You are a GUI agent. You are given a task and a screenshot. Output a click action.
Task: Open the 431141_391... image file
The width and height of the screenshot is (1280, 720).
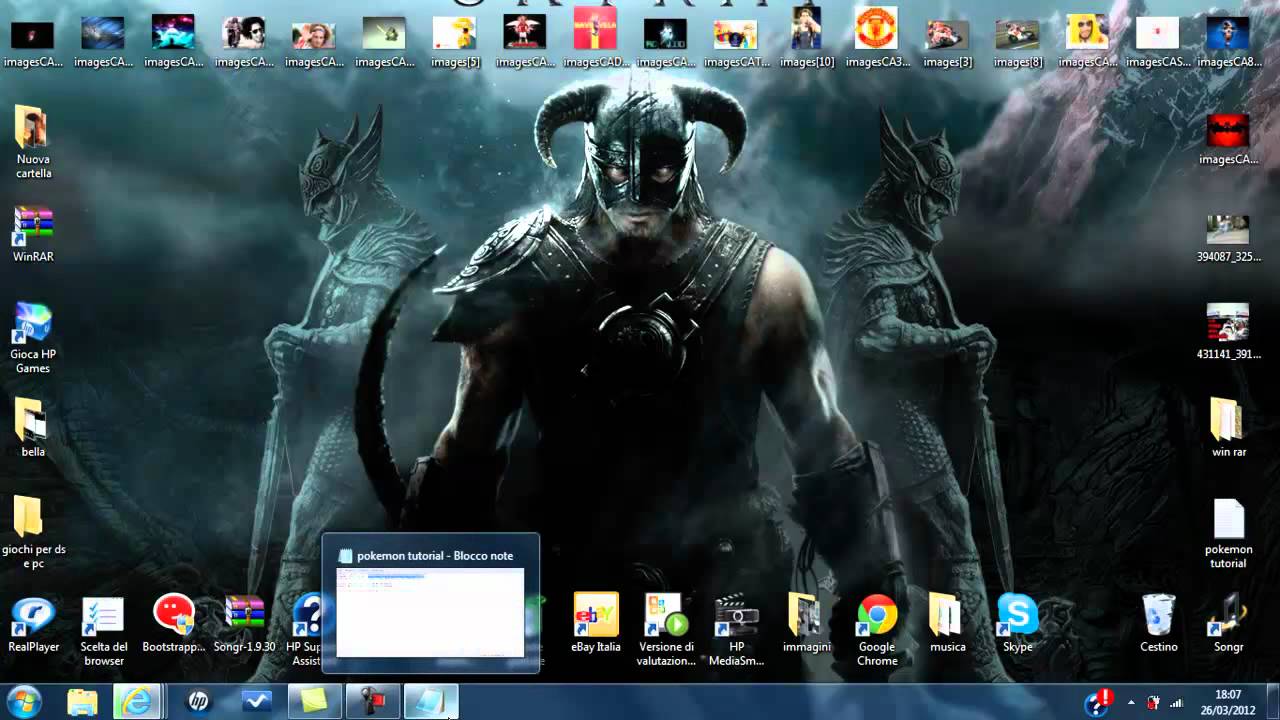click(1228, 332)
